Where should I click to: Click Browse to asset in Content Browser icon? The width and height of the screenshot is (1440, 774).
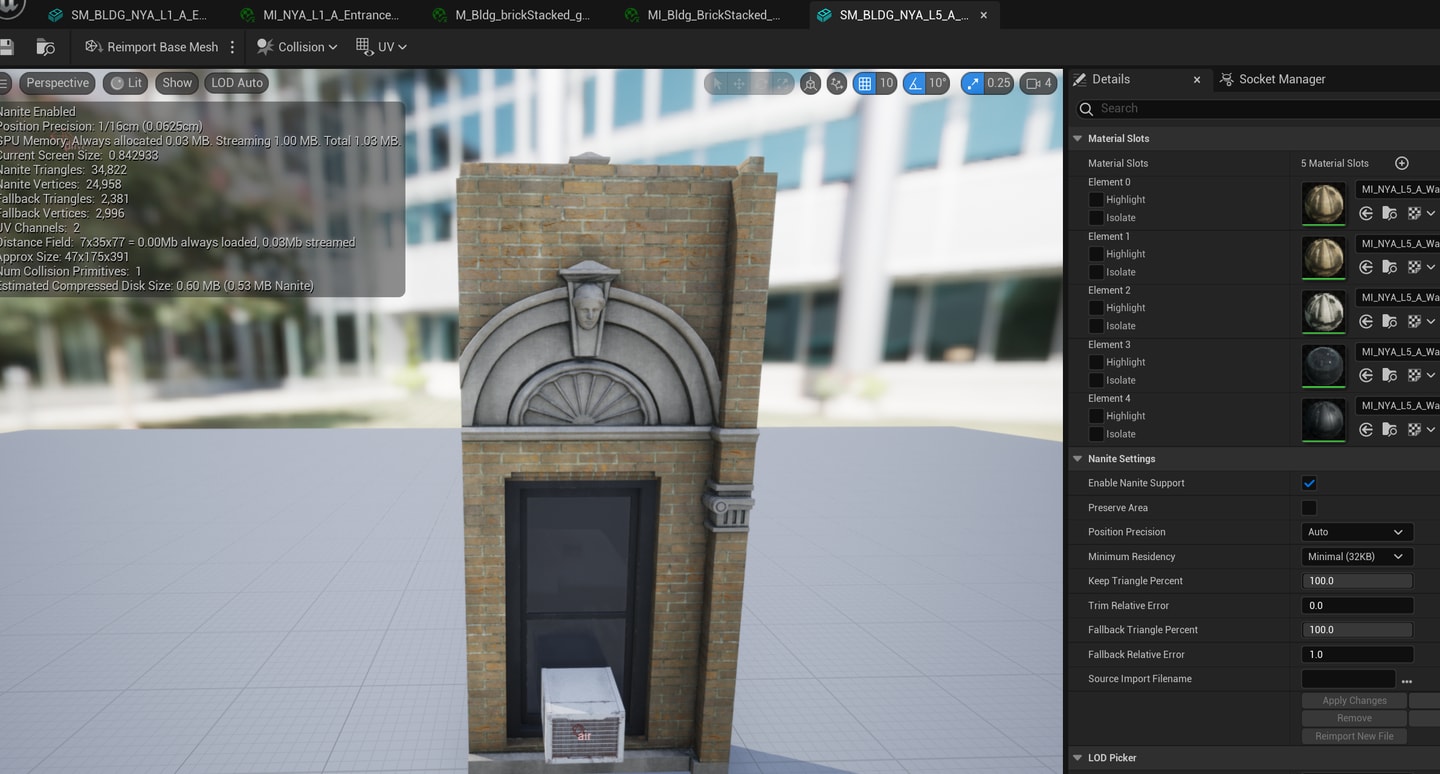tap(45, 47)
